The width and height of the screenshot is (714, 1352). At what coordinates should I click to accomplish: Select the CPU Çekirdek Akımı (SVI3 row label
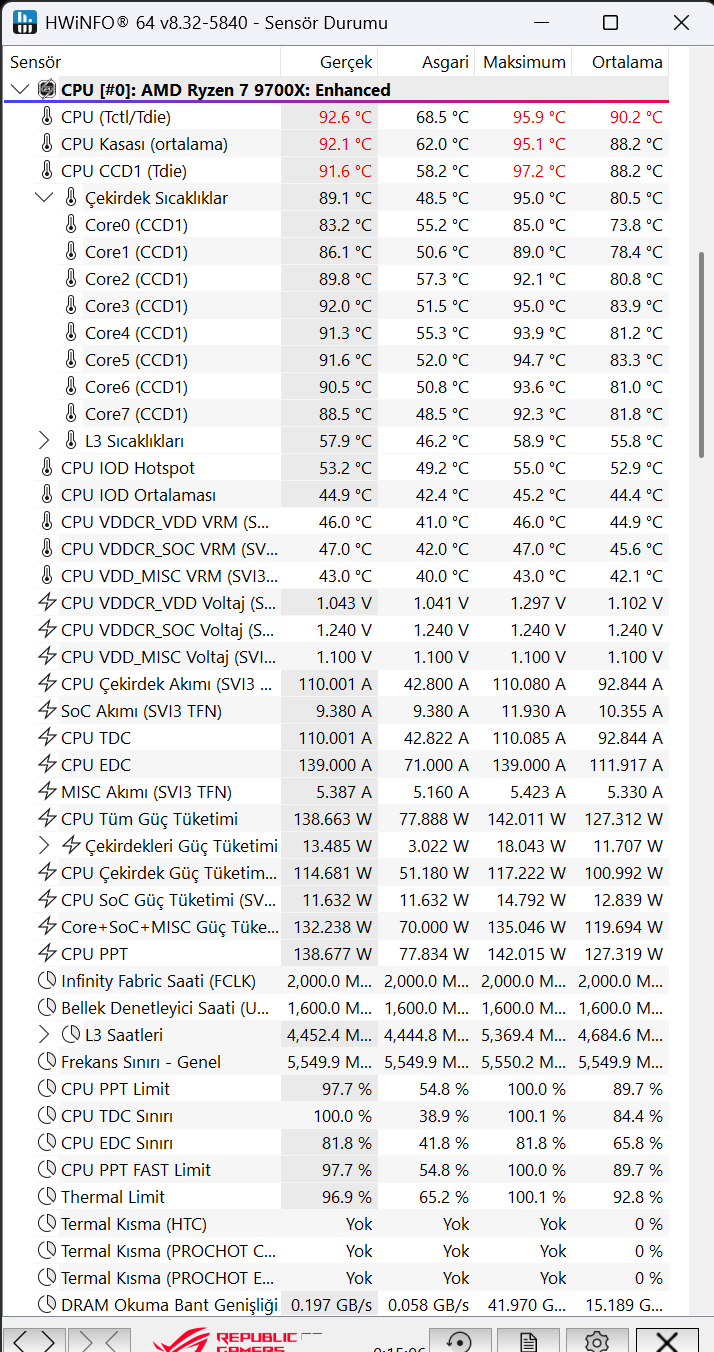tap(166, 684)
